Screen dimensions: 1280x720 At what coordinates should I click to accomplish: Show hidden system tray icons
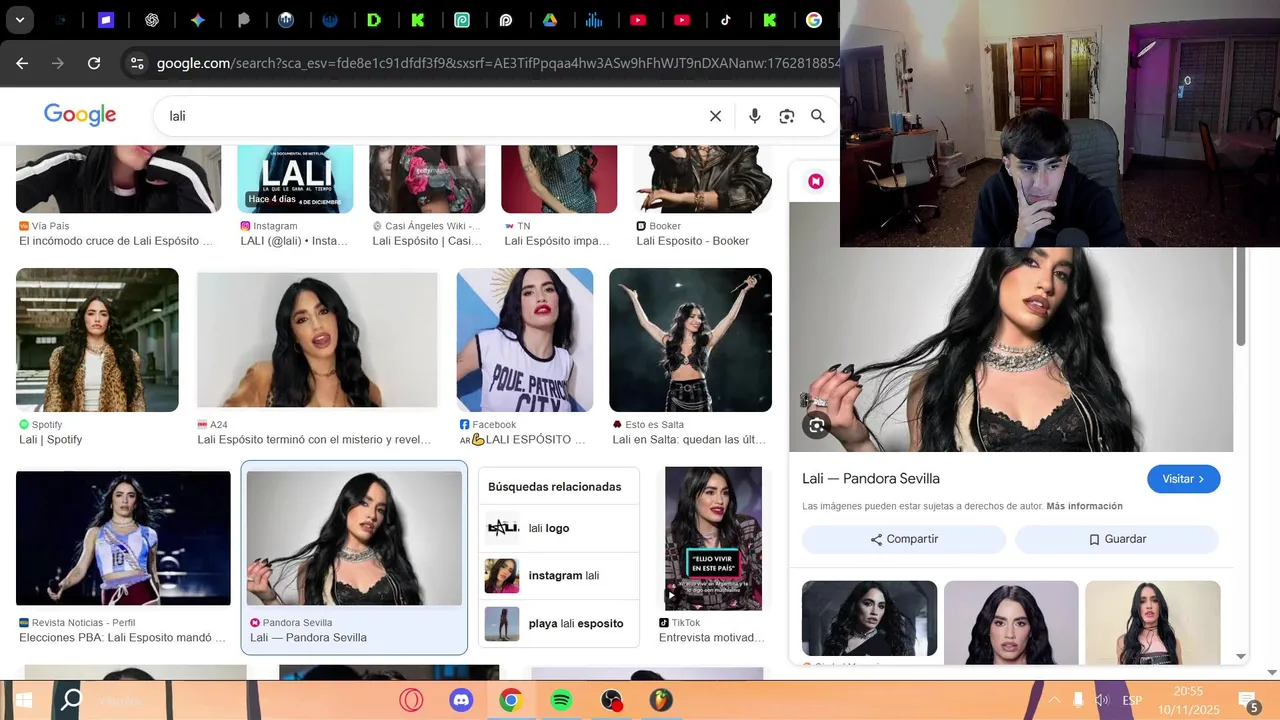[x=1054, y=700]
